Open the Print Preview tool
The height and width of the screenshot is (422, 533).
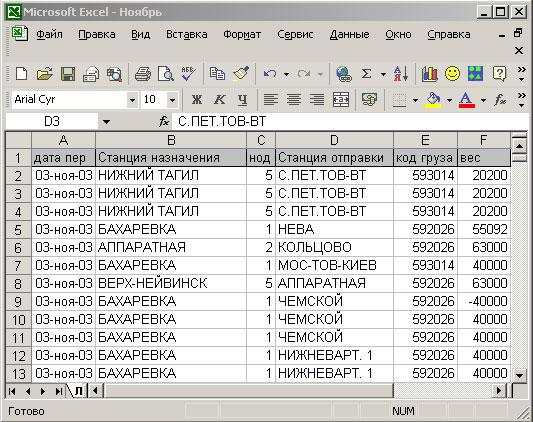(166, 74)
